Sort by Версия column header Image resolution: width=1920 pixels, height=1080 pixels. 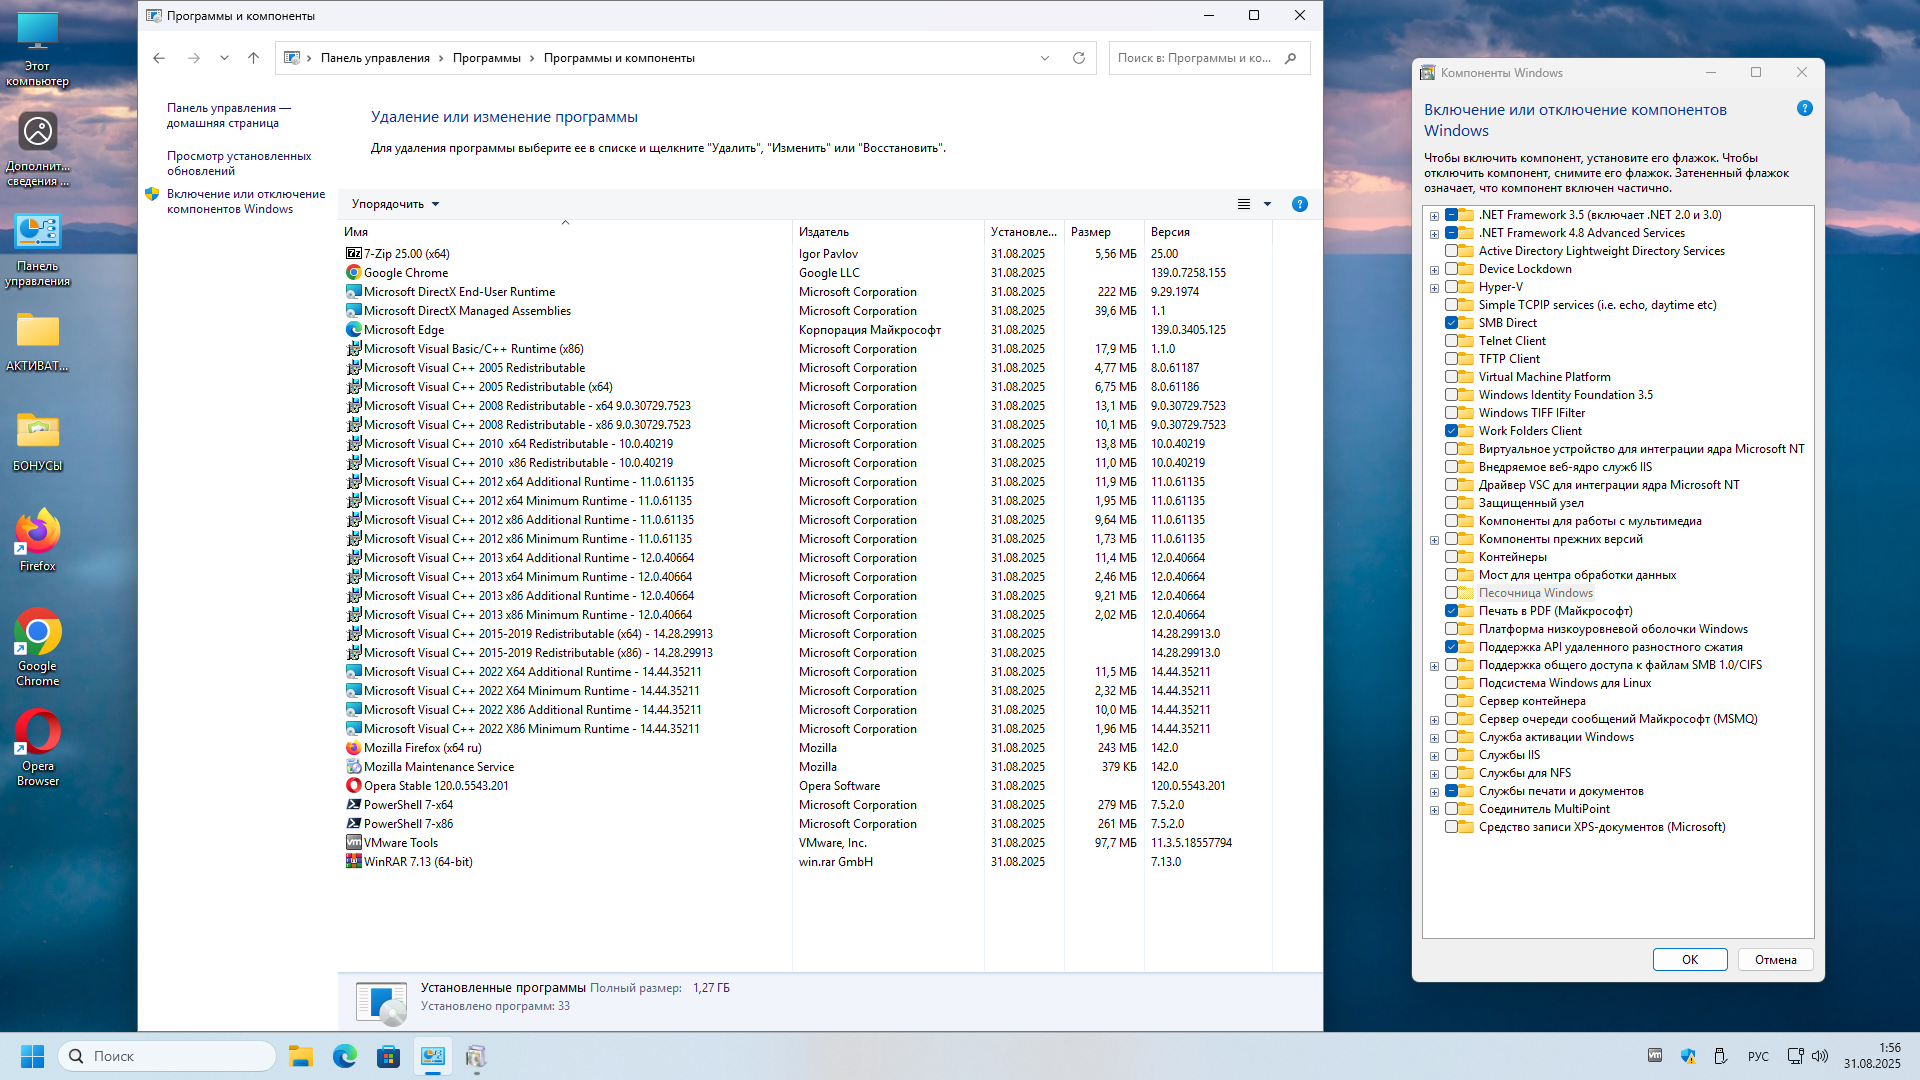(1208, 232)
